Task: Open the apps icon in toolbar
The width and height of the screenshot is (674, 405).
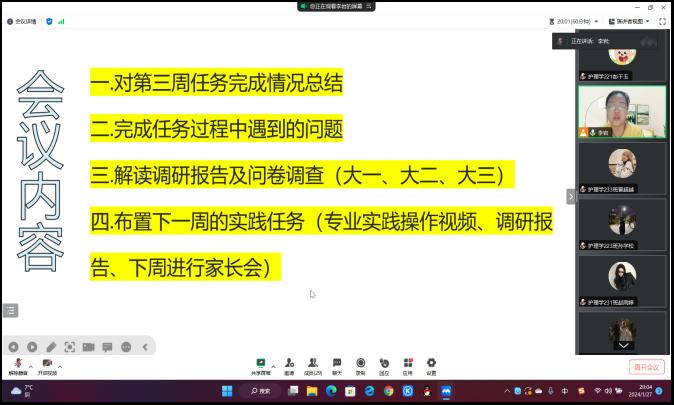Action: (x=408, y=364)
